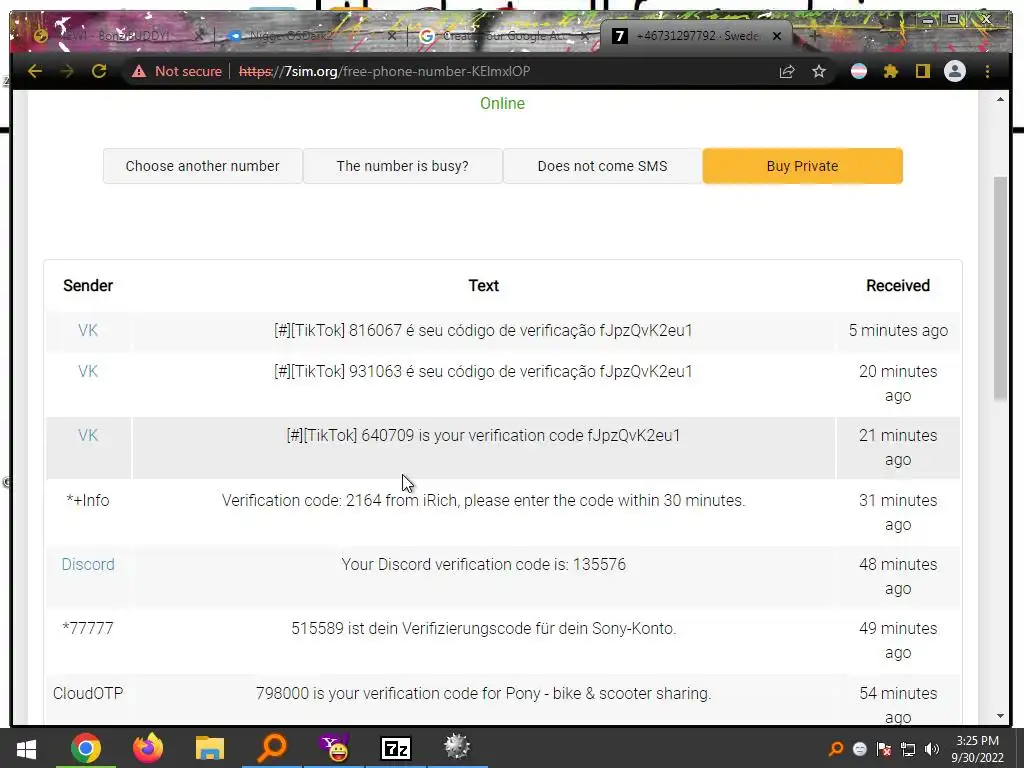Reload the 7sim.org page
Viewport: 1024px width, 768px height.
point(99,71)
